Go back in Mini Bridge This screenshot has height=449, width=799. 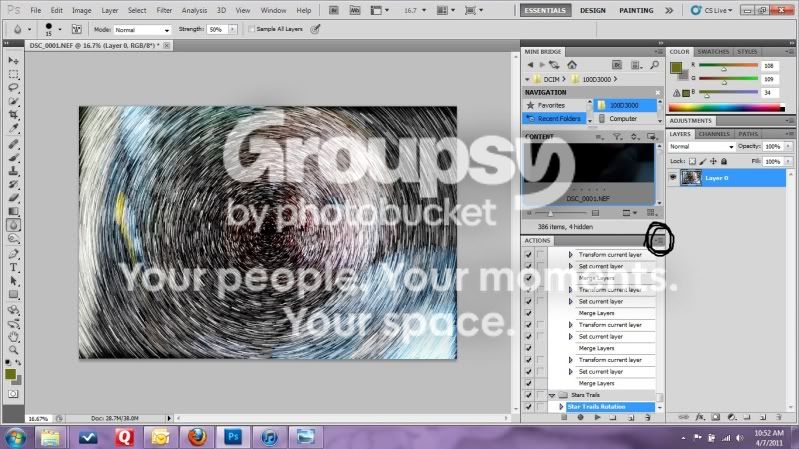[530, 65]
